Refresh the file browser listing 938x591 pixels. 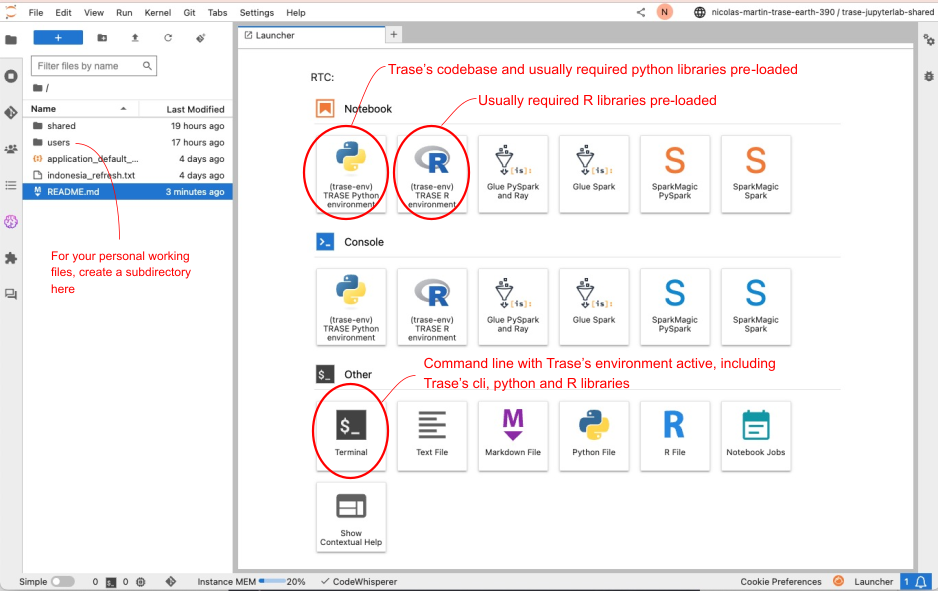pyautogui.click(x=168, y=38)
